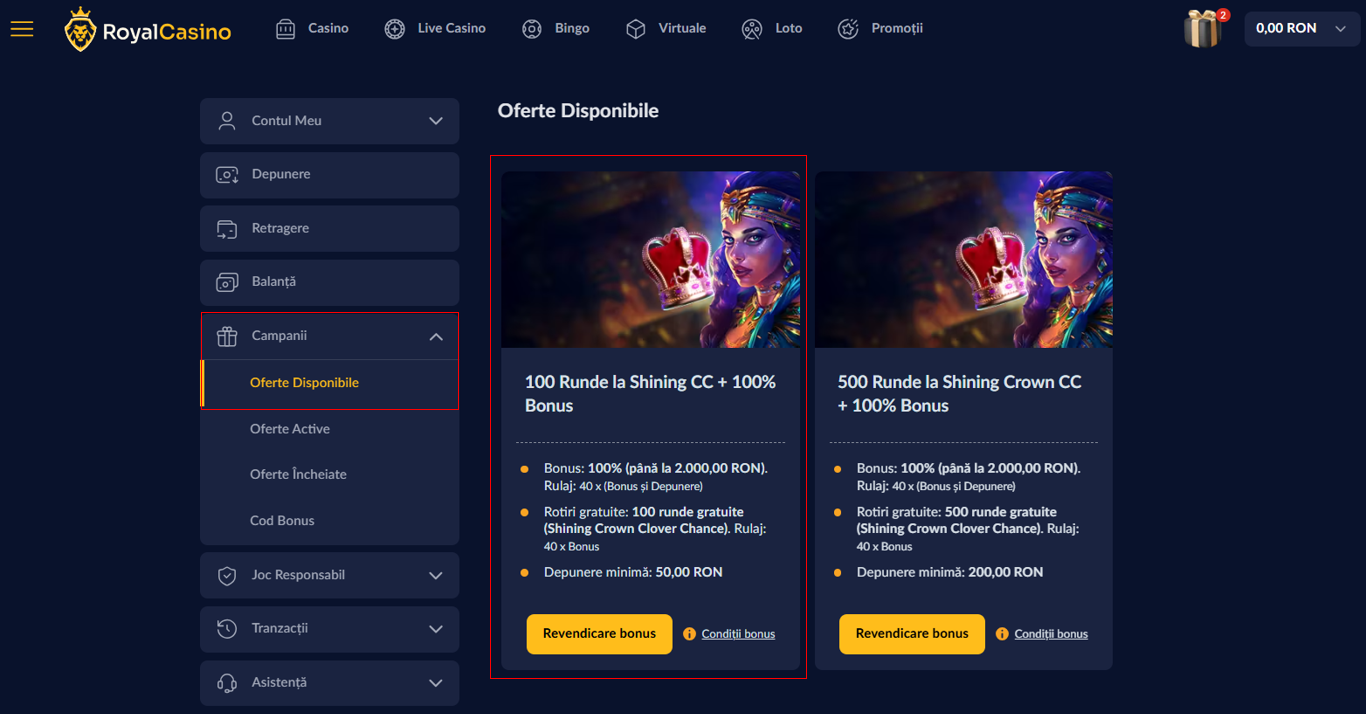Click the 100 Runde offer banner image
1366x714 pixels.
point(651,260)
